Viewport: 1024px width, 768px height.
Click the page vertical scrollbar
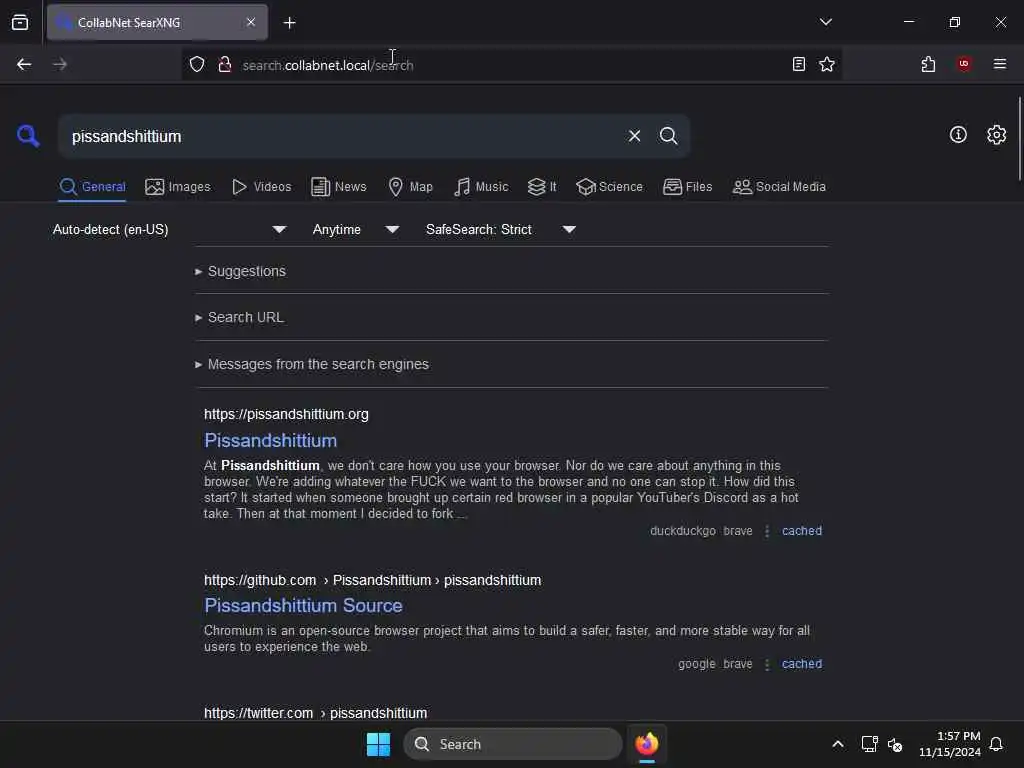click(x=1019, y=138)
